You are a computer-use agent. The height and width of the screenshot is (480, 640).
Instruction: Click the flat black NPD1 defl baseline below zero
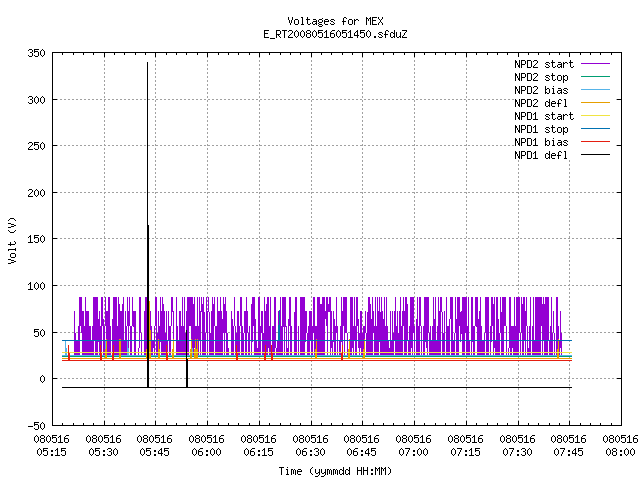[x=317, y=387]
